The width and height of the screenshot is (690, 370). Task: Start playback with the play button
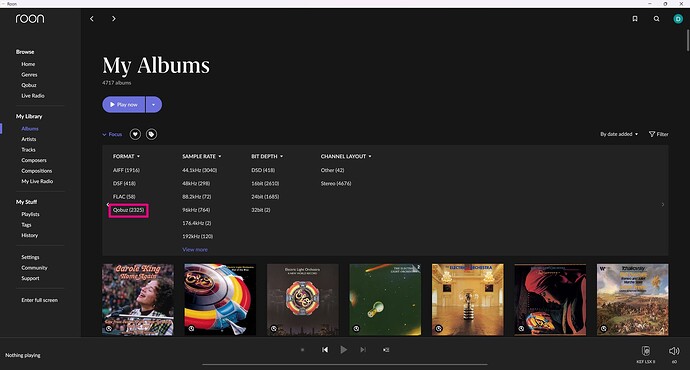(343, 350)
